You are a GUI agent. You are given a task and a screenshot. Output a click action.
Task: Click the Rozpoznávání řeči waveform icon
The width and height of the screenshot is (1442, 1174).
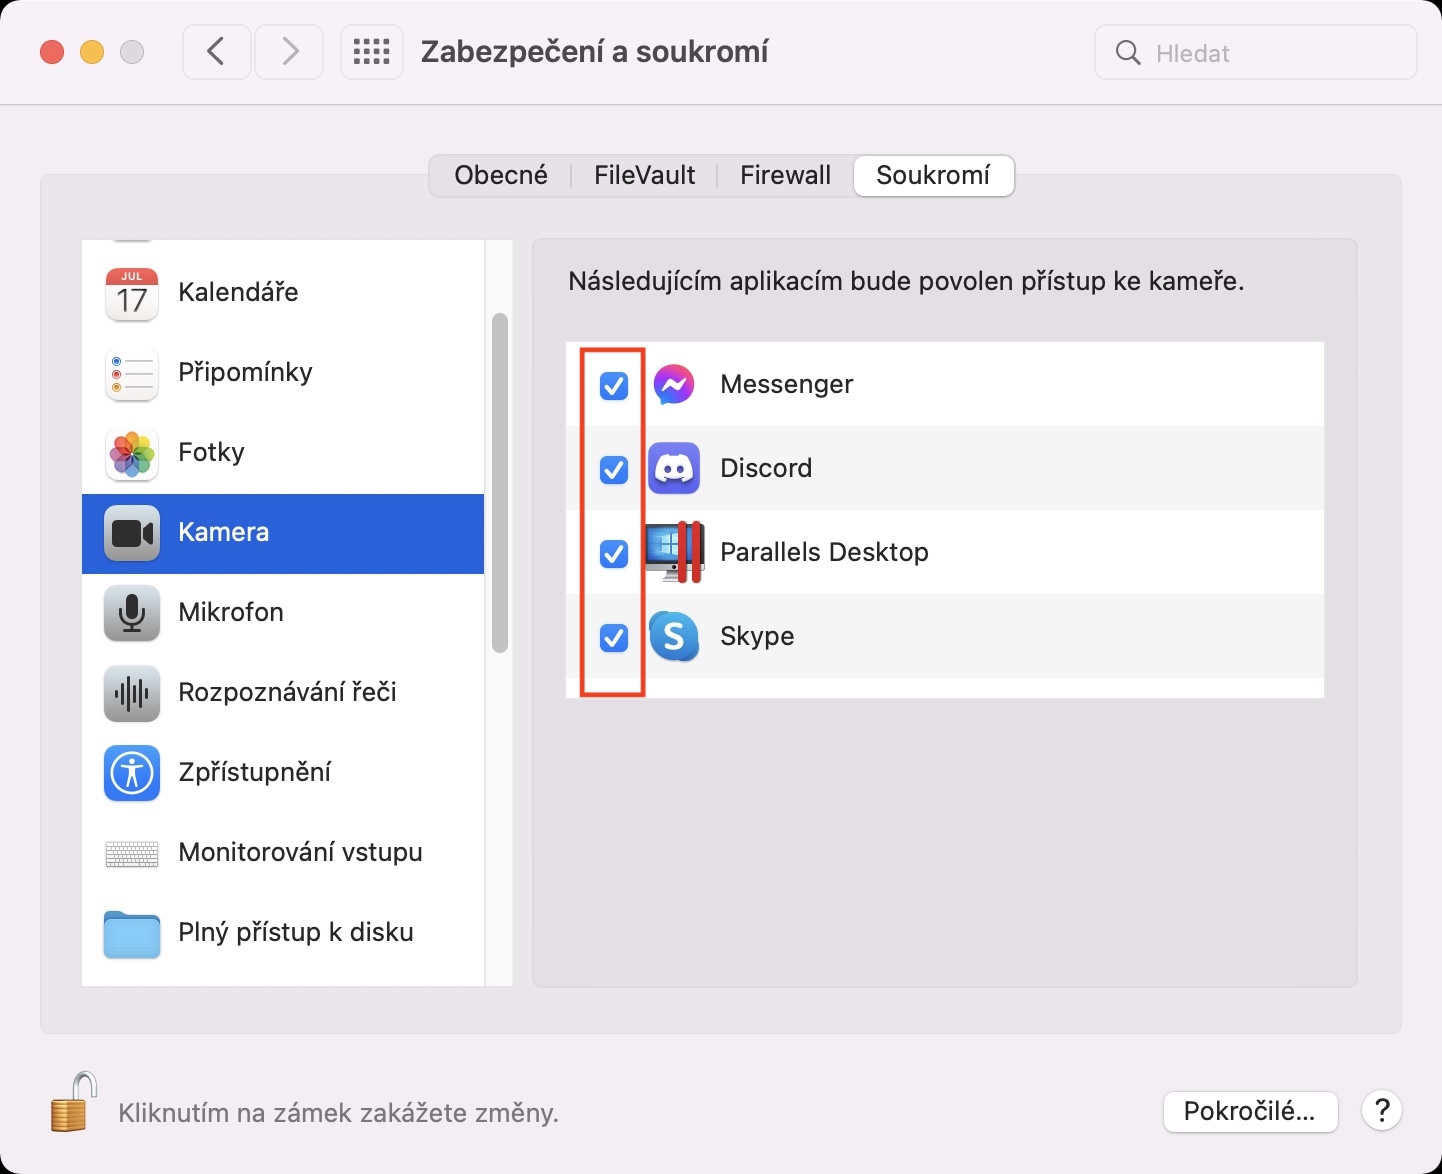coord(131,692)
